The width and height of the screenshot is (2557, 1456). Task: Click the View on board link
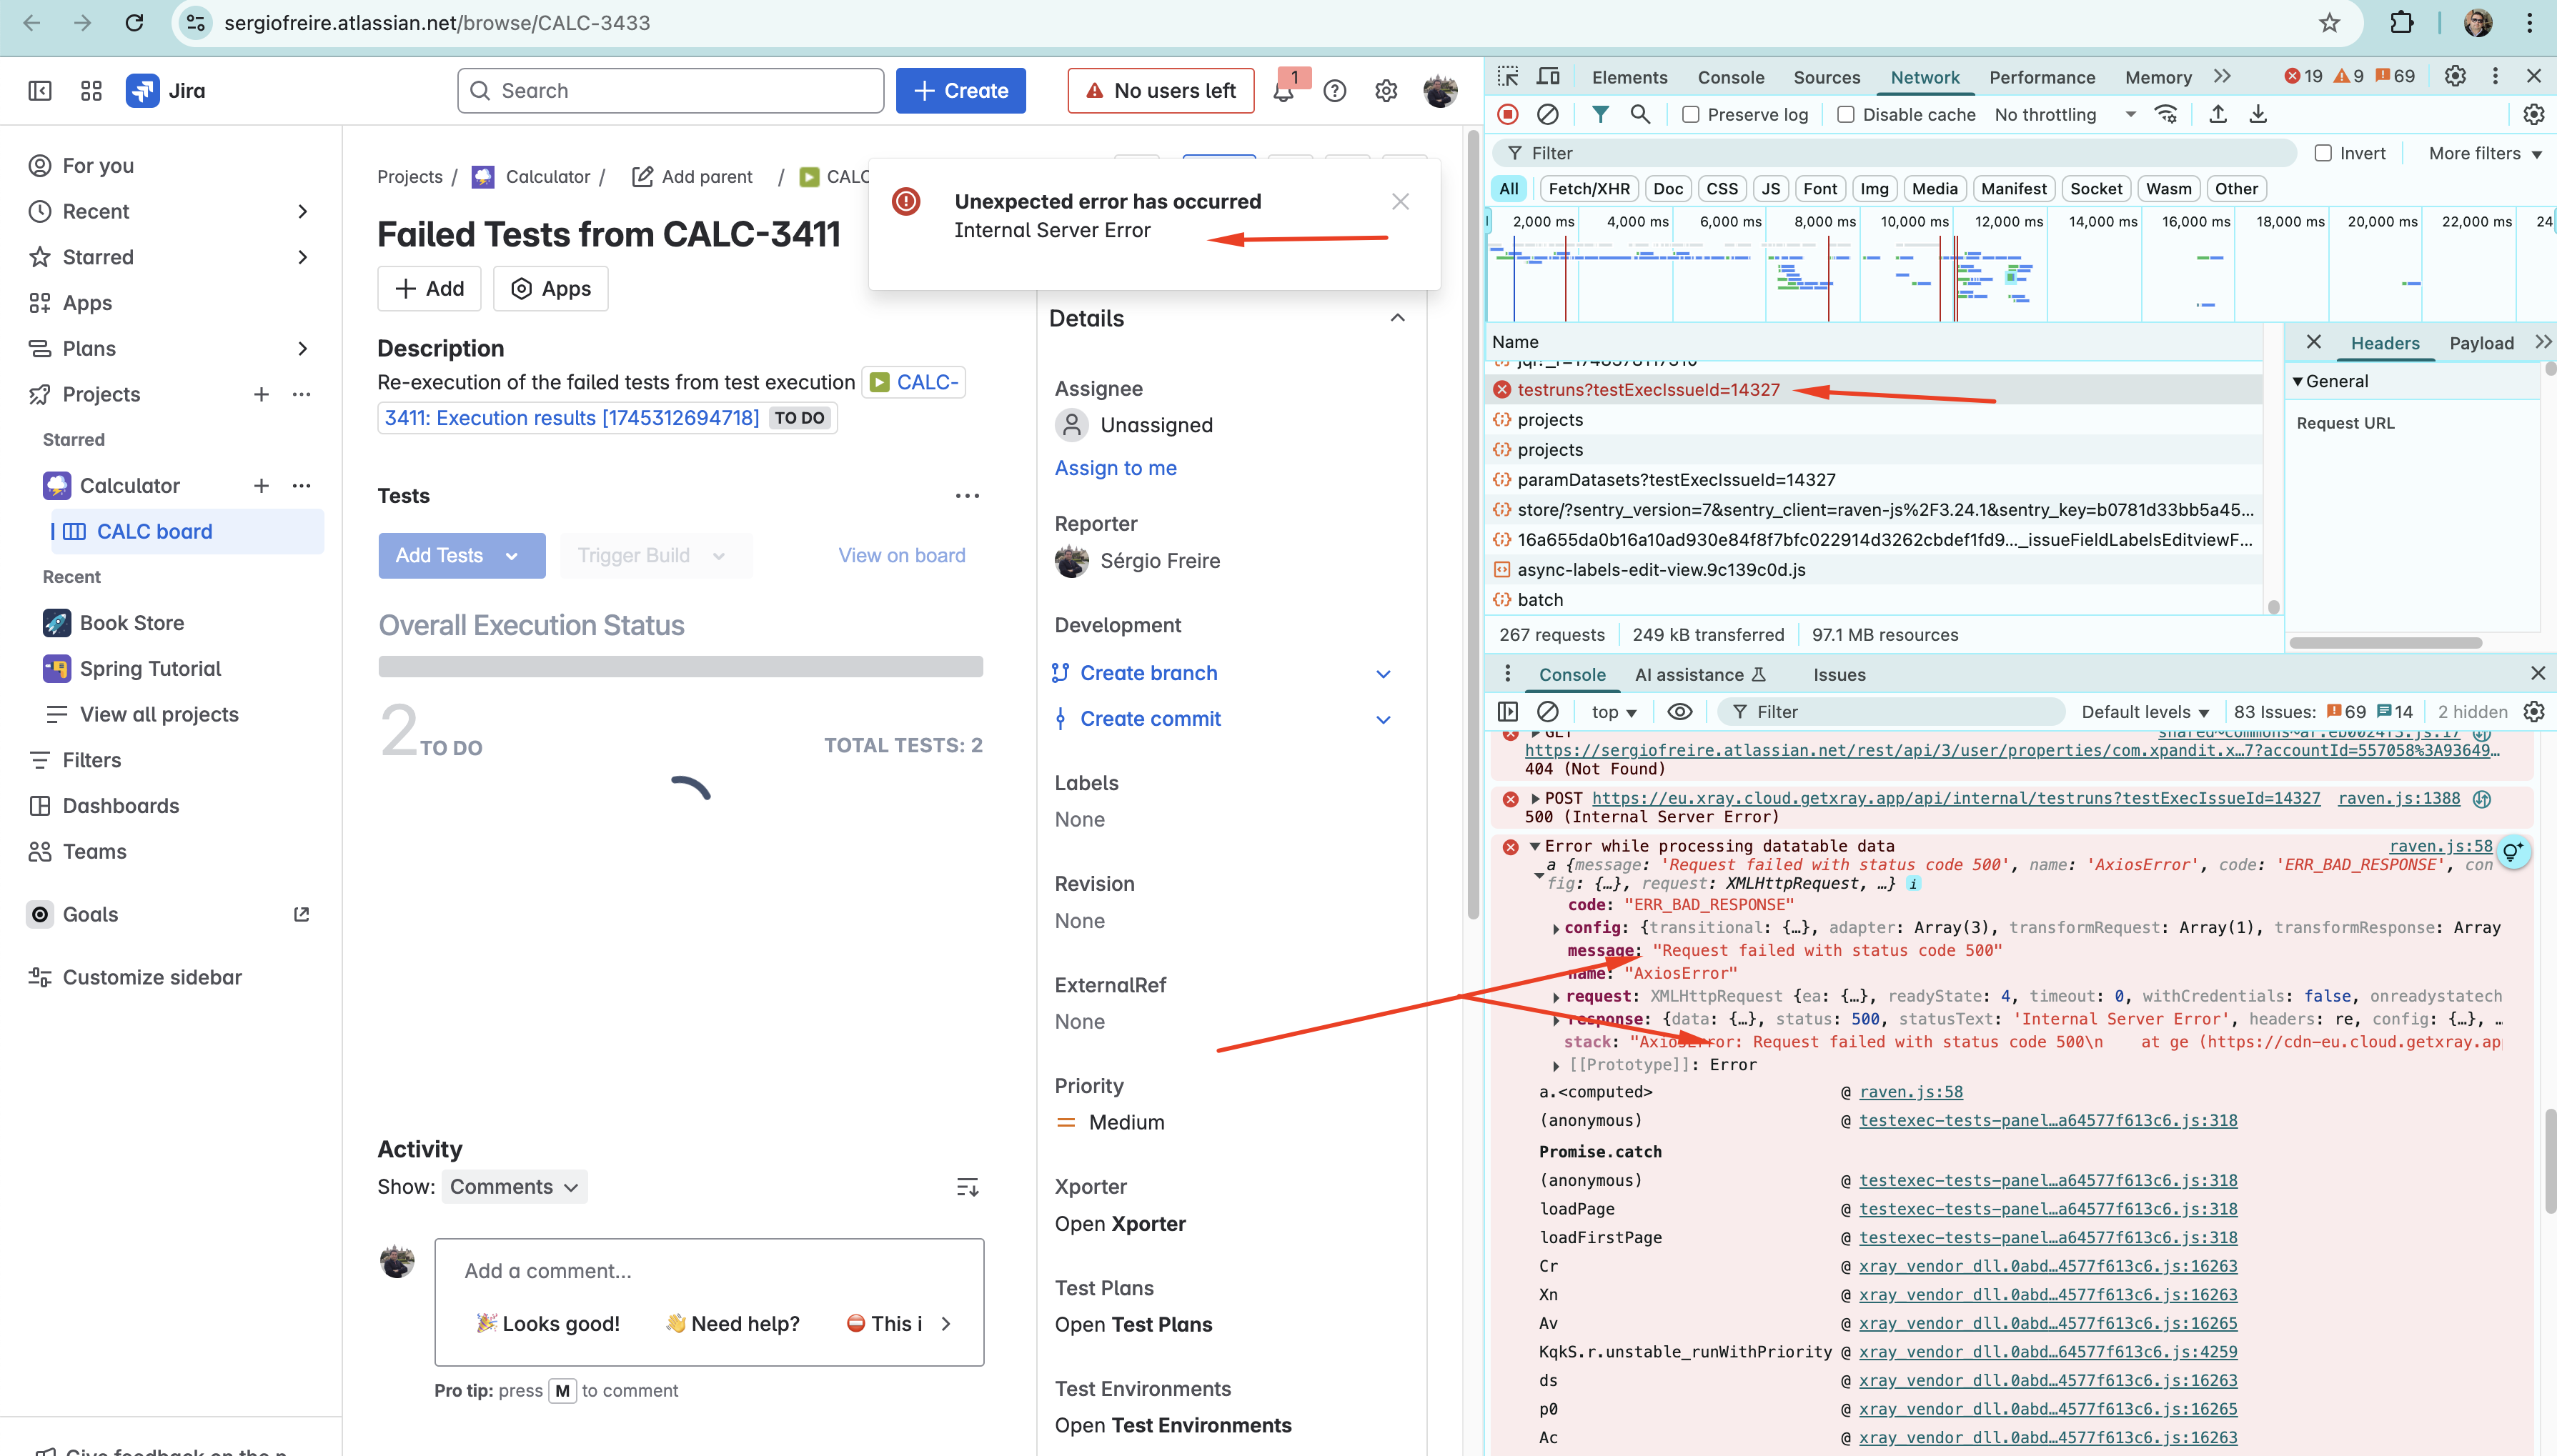point(901,555)
